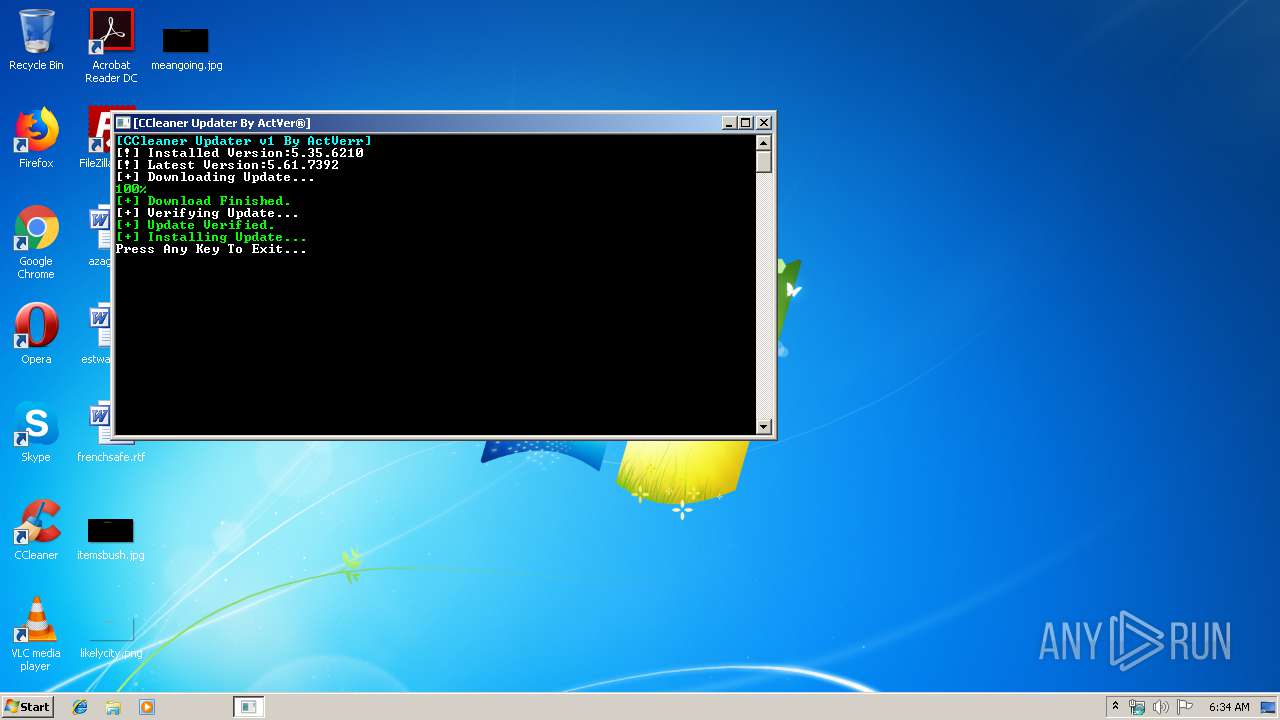Show hidden tray icons arrow
1280x720 pixels.
[x=1115, y=706]
